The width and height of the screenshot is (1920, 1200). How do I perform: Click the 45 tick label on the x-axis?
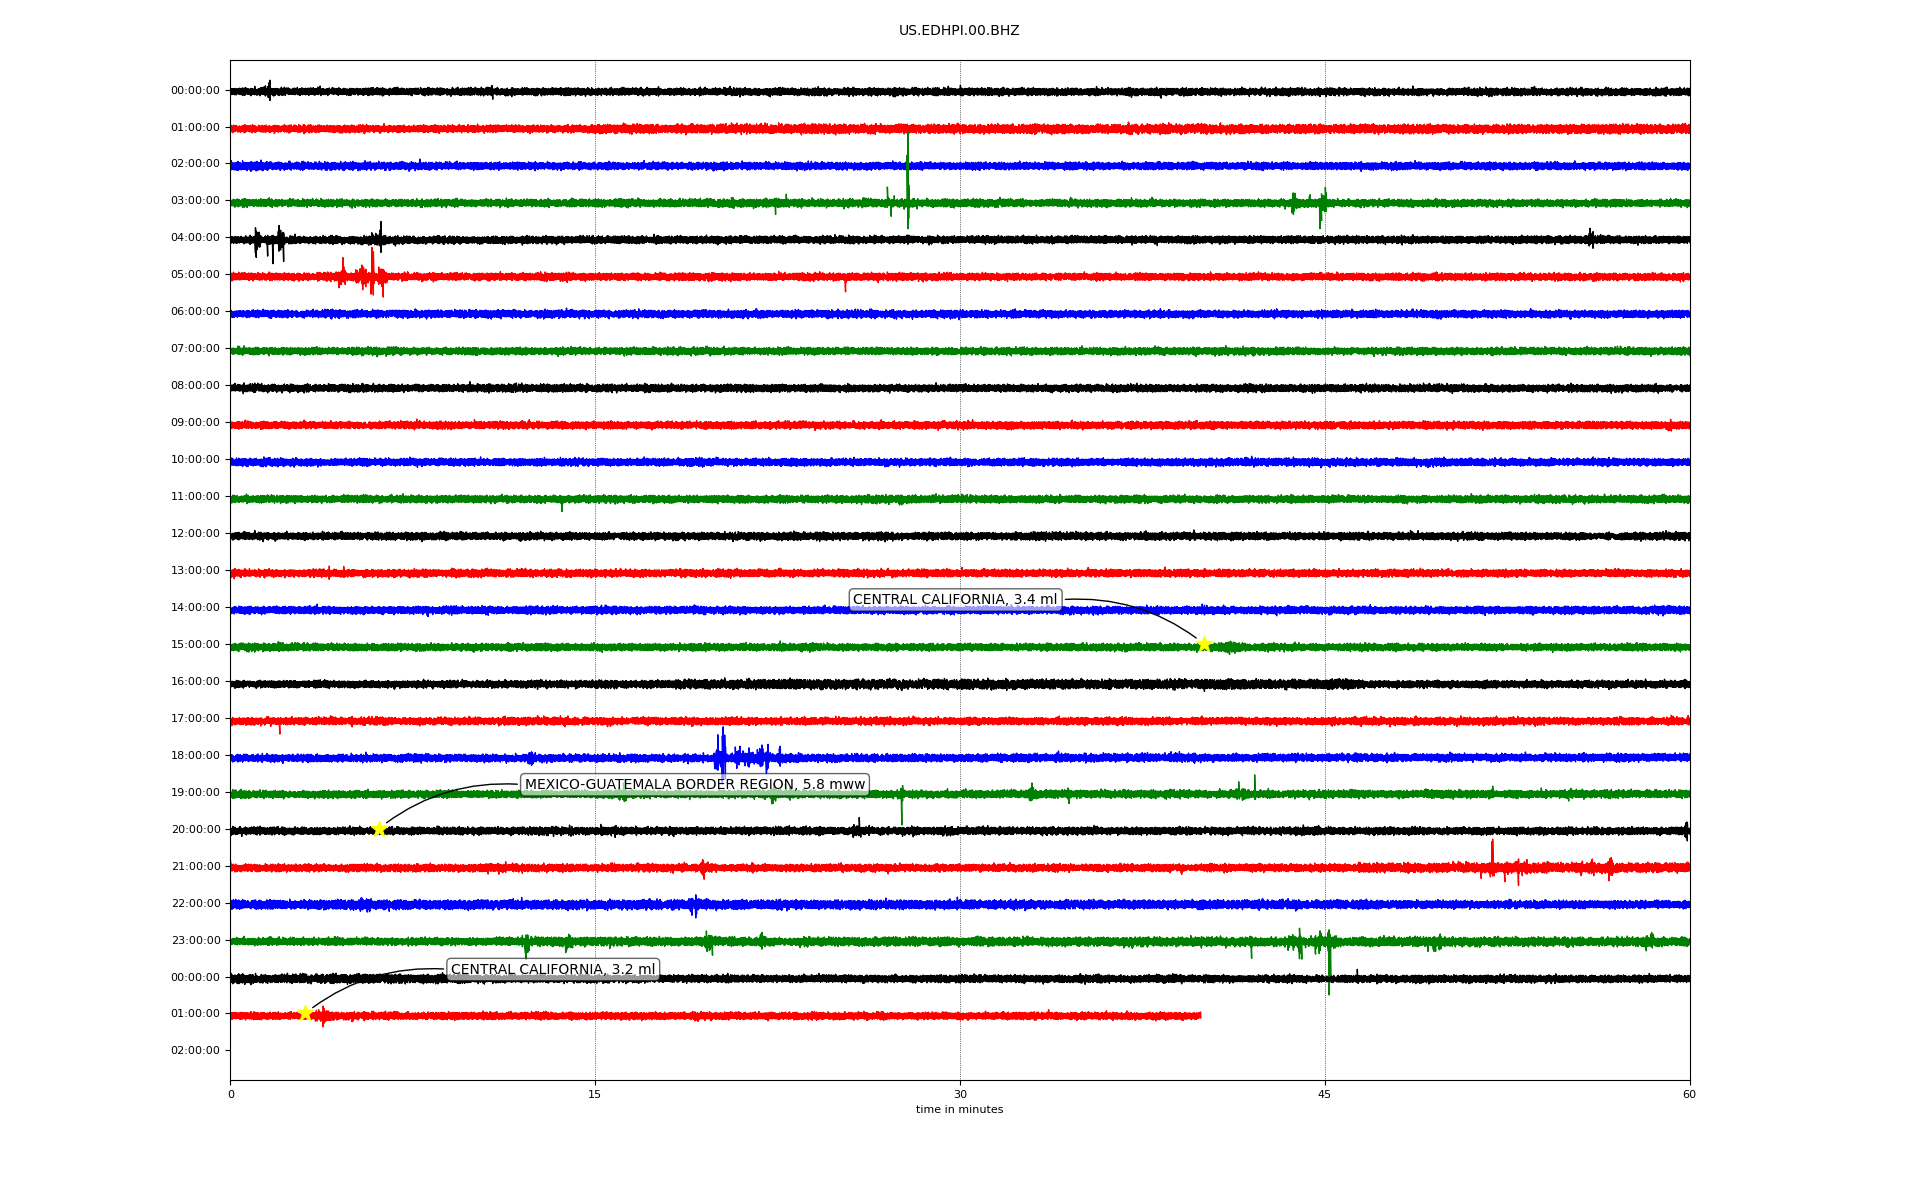pos(1324,1094)
